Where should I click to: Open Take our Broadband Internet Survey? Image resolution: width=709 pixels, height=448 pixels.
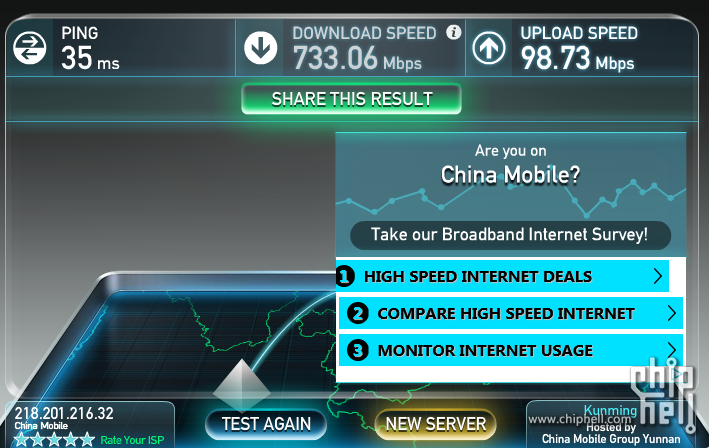click(x=510, y=235)
